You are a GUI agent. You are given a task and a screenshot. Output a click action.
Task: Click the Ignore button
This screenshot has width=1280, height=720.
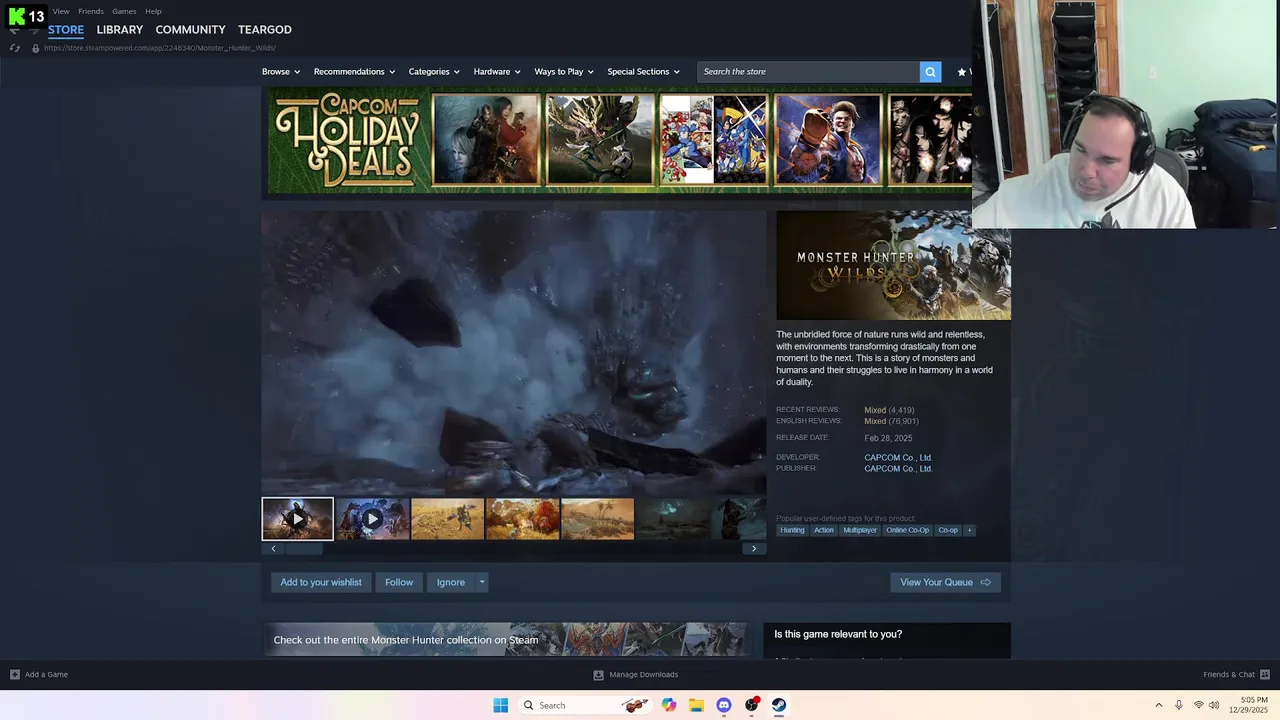(451, 582)
